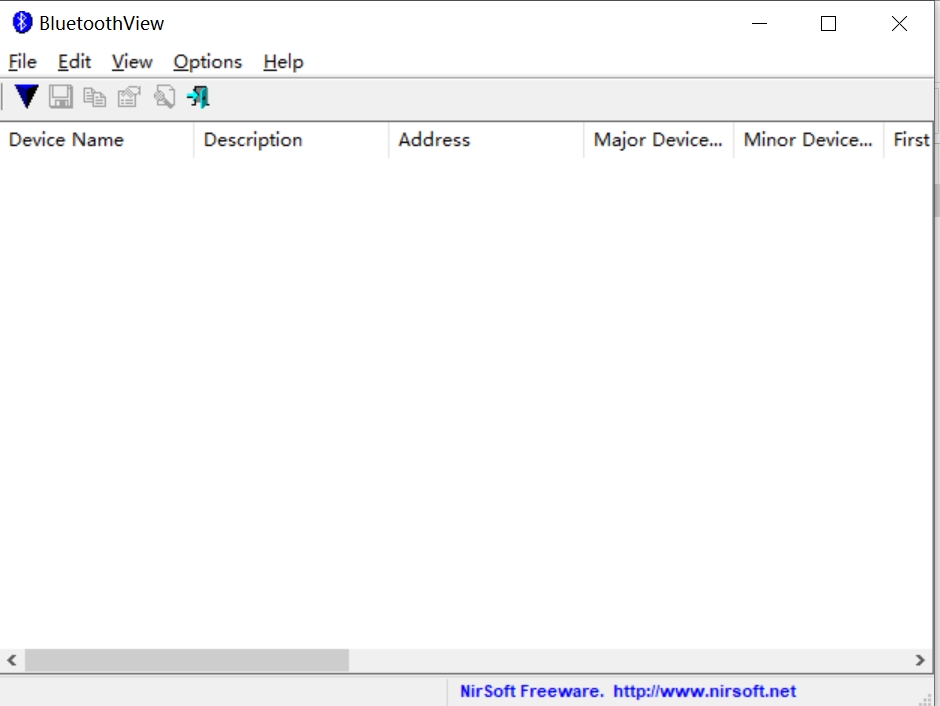
Task: Click the Find magnifier toolbar icon
Action: 164,96
